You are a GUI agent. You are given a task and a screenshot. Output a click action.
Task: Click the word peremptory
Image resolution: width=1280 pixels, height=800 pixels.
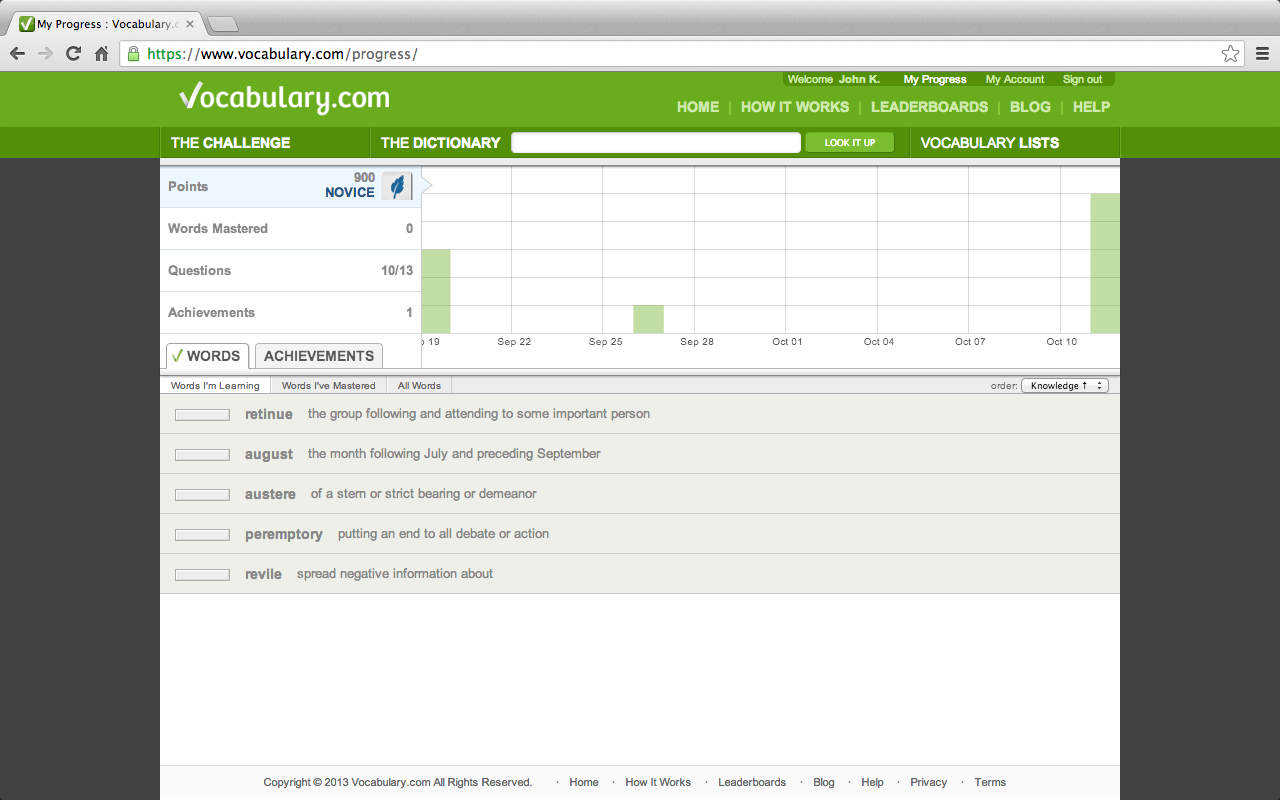click(x=284, y=534)
